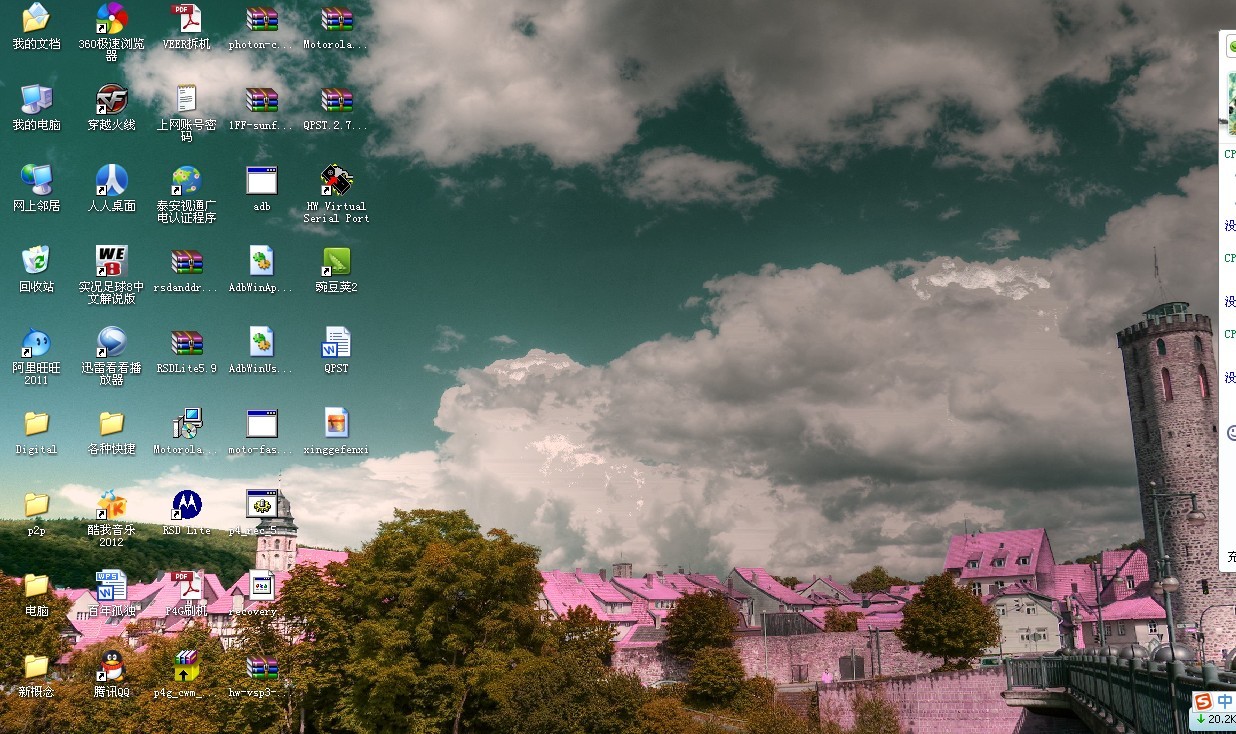Select the recovery... file icon
1236x734 pixels.
(x=261, y=584)
